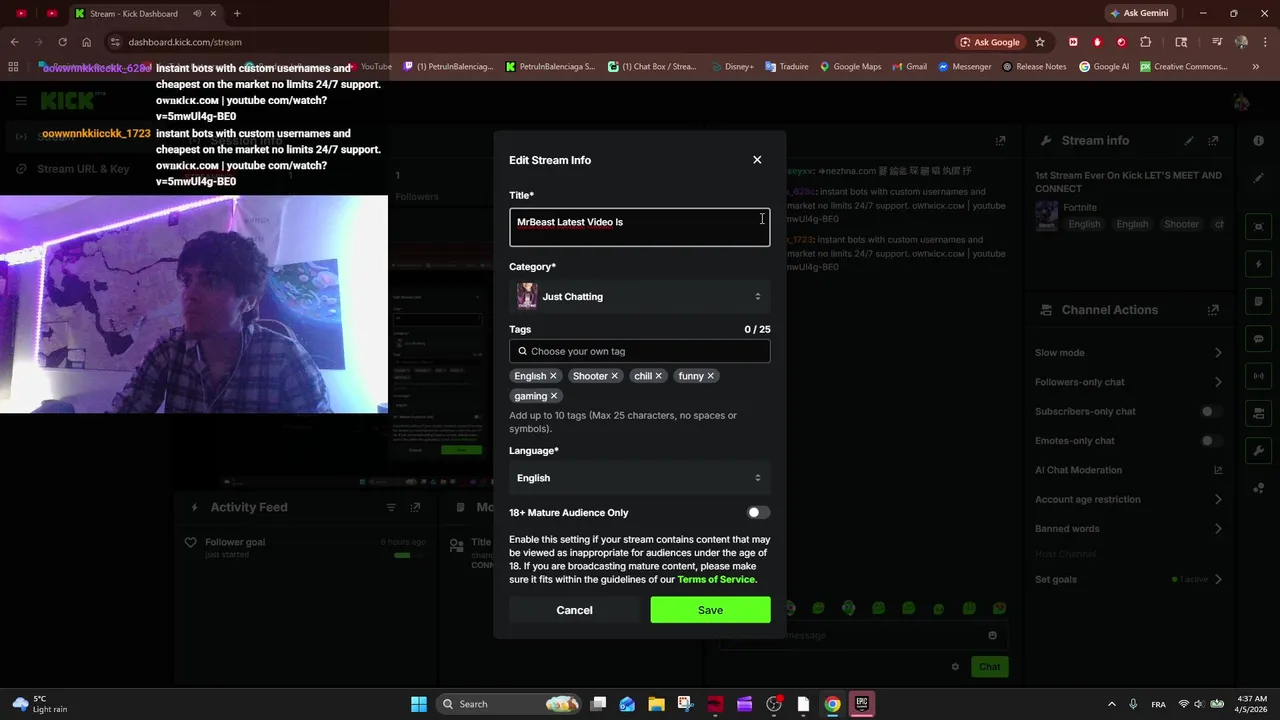Toggle Subscribers-only chat switch
Viewport: 1280px width, 720px height.
click(x=1210, y=411)
